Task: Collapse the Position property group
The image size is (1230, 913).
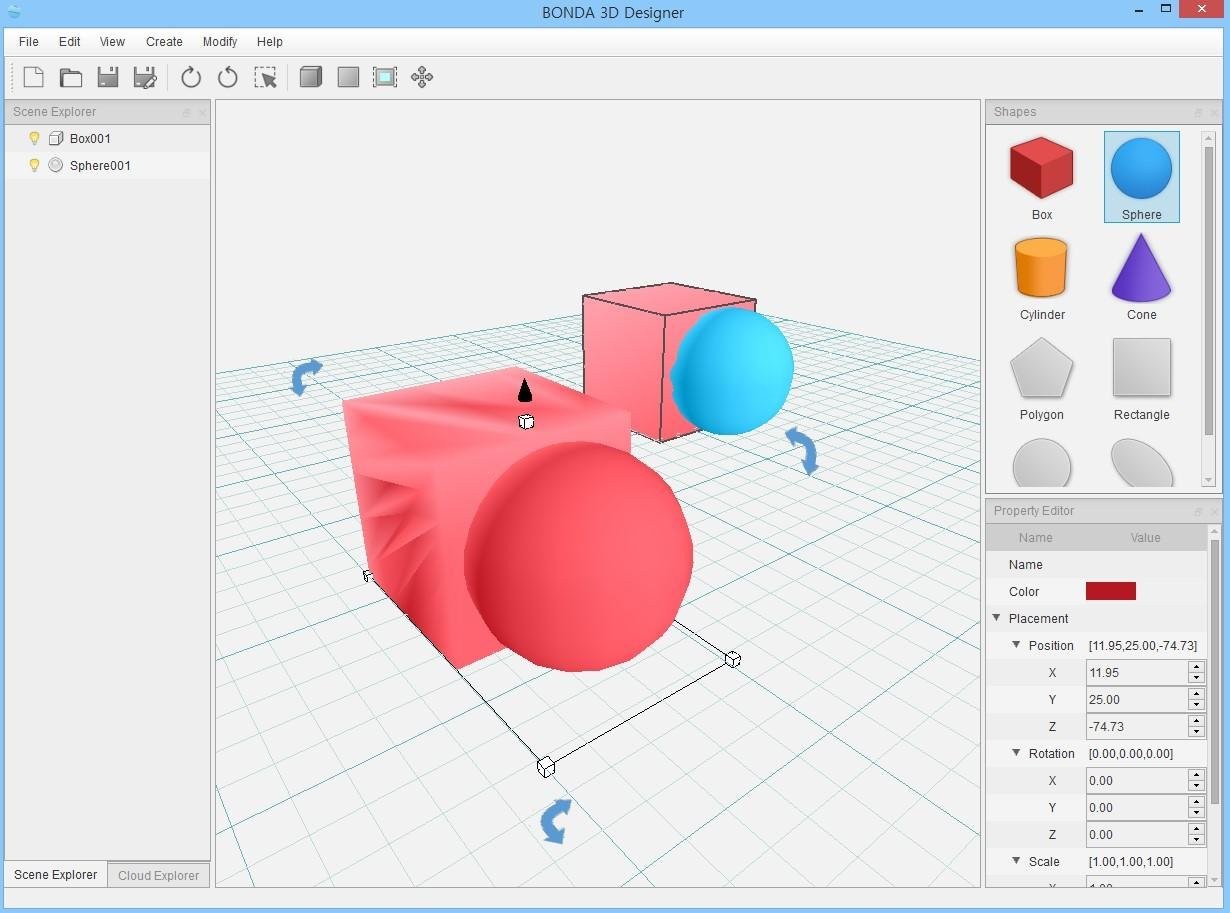Action: (1016, 645)
